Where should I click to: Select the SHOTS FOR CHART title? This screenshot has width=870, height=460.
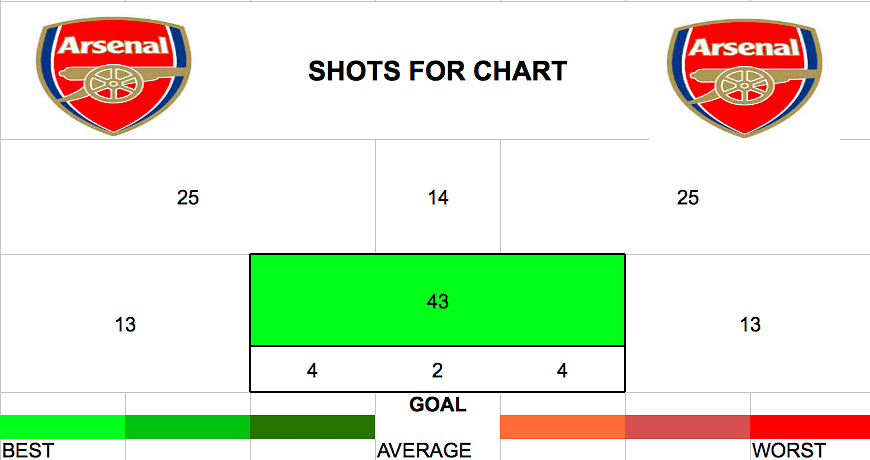[x=437, y=71]
